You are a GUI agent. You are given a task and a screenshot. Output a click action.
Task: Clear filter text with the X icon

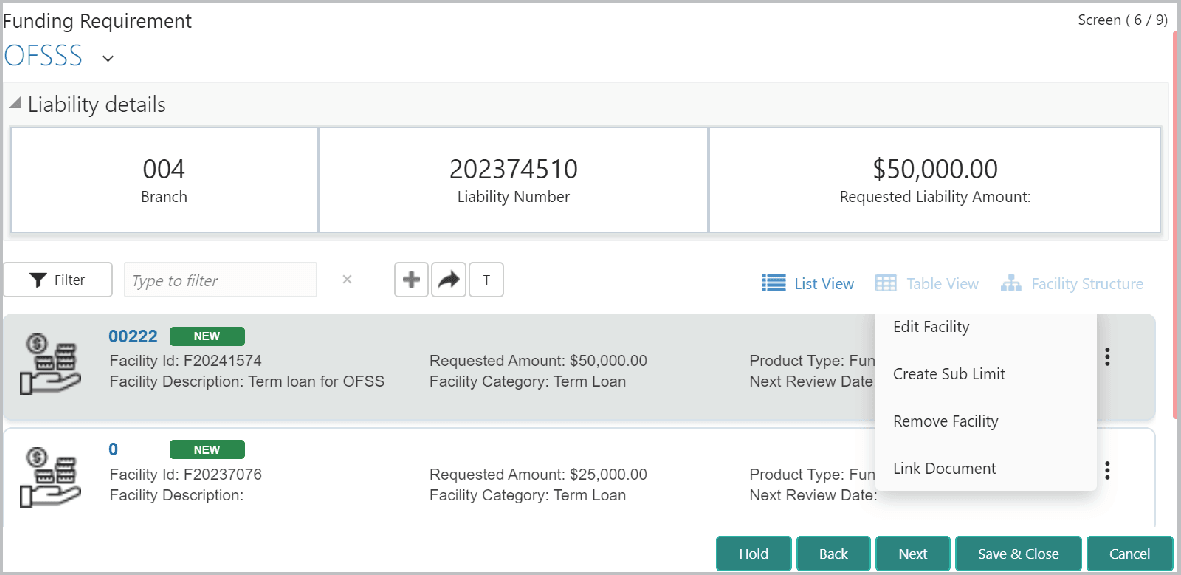click(347, 280)
